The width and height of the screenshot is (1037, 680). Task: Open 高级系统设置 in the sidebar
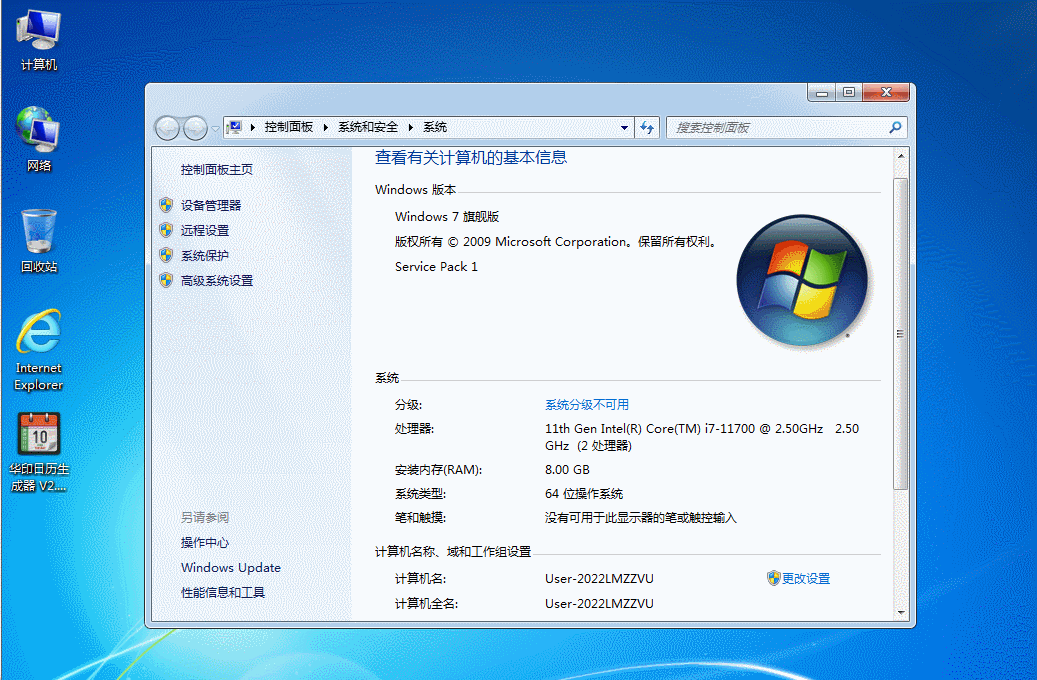coord(217,281)
